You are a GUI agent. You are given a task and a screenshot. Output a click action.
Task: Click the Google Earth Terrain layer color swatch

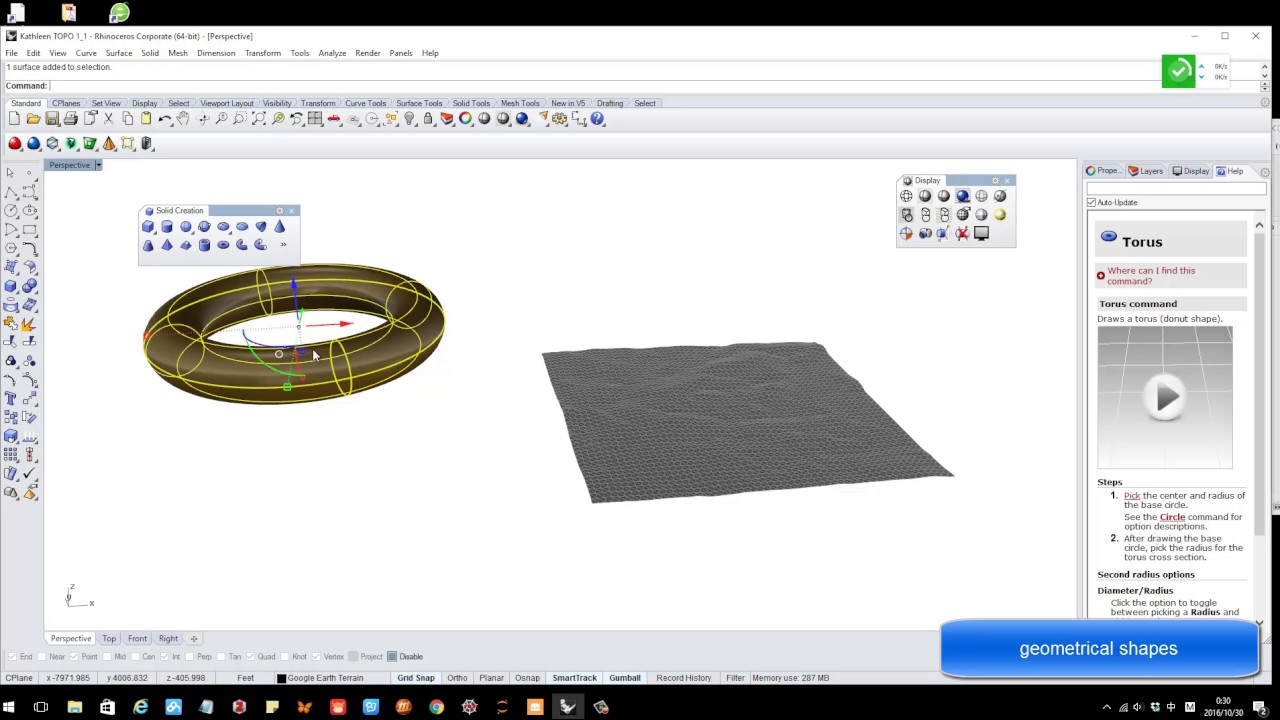281,679
